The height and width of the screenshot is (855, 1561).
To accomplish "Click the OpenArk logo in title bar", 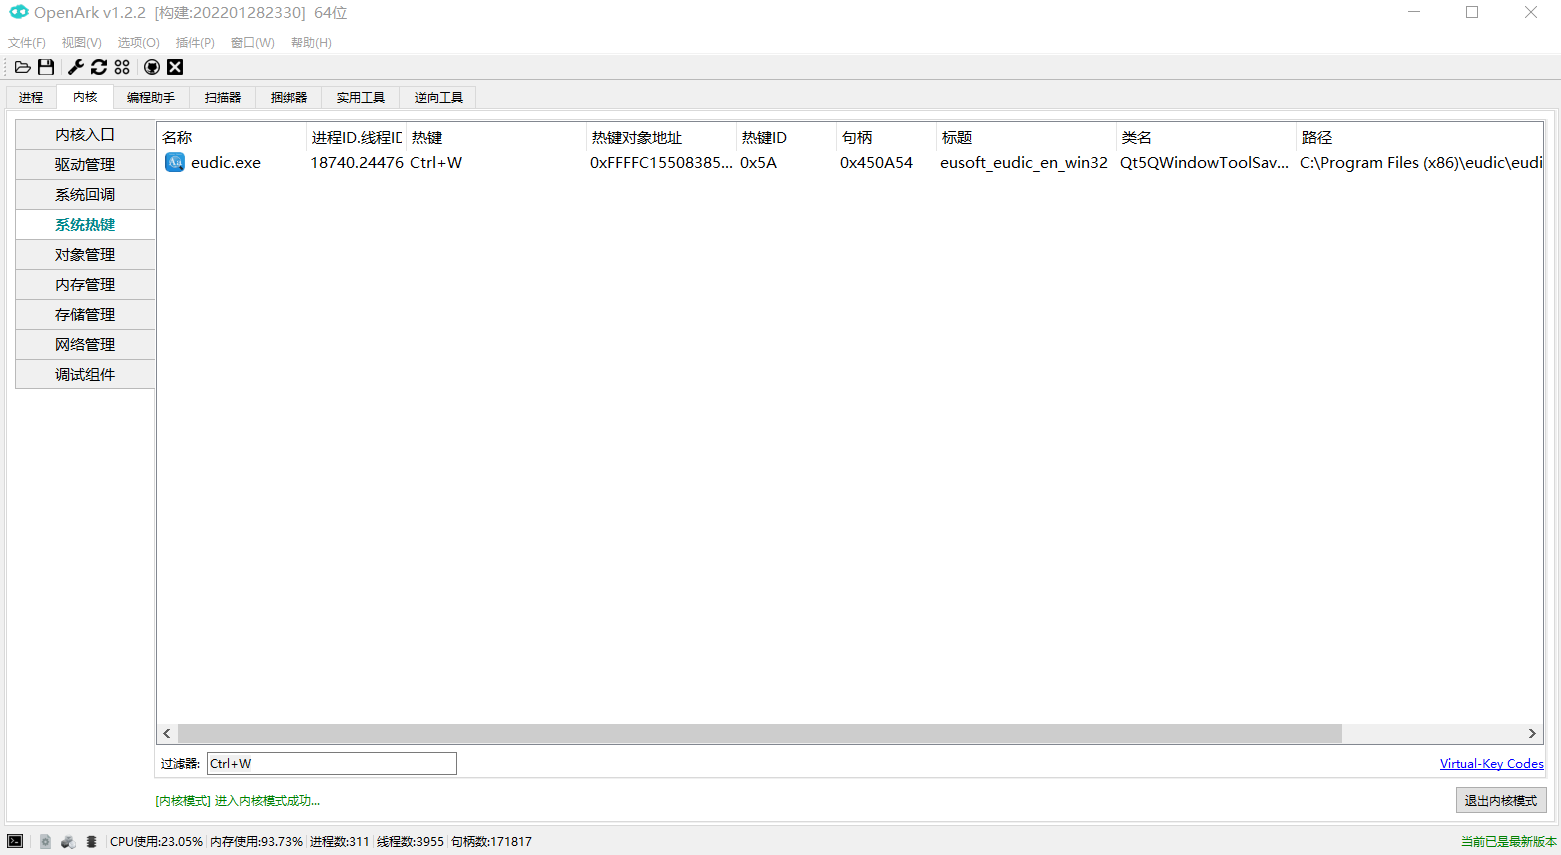I will (x=19, y=12).
